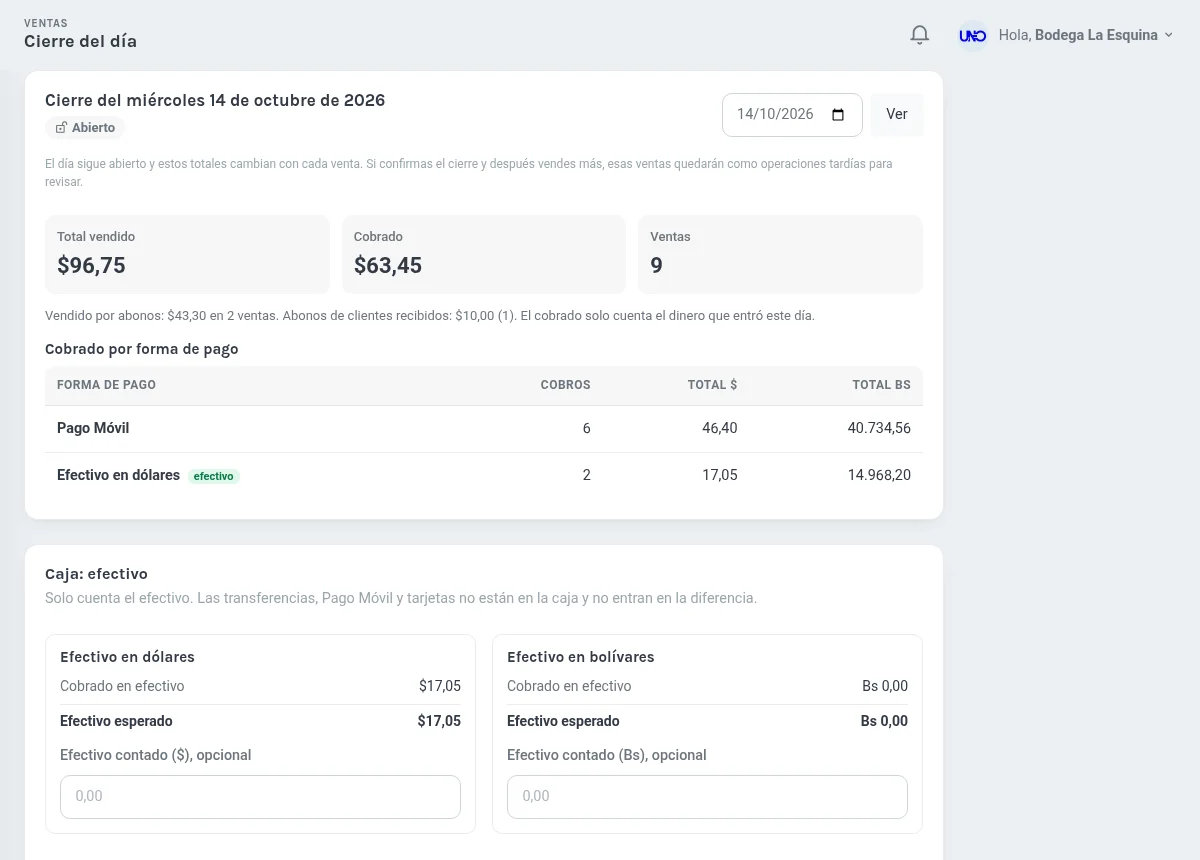
Task: Click the Cobrado por forma de pago heading
Action: tap(142, 349)
